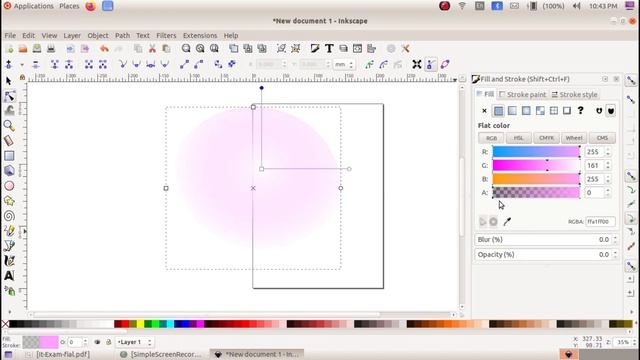The image size is (640, 360).
Task: Choose Swatch fill type
Action: point(567,111)
